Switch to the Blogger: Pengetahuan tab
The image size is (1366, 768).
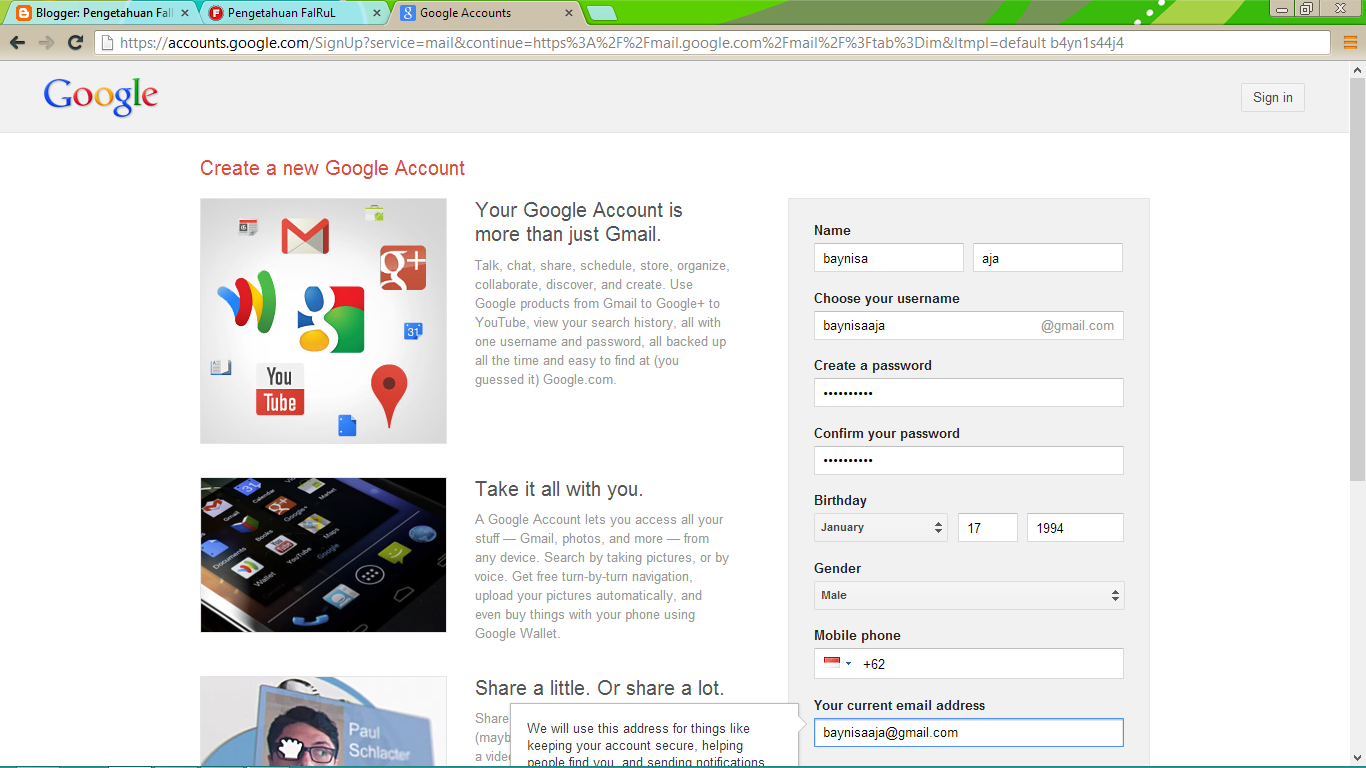click(98, 13)
